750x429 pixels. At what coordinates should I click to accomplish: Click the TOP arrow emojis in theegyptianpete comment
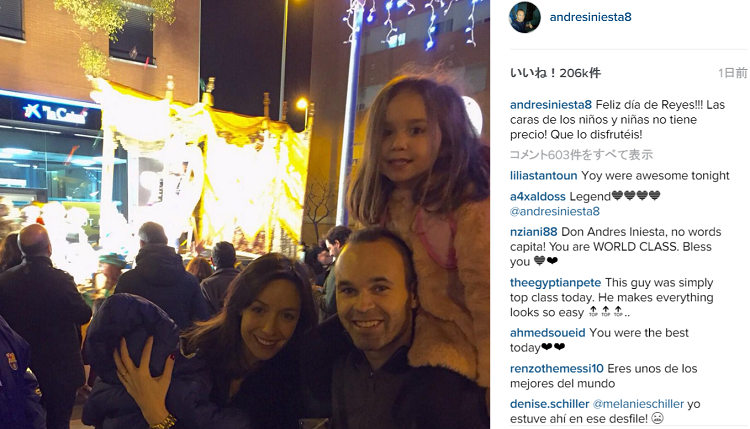[x=606, y=312]
